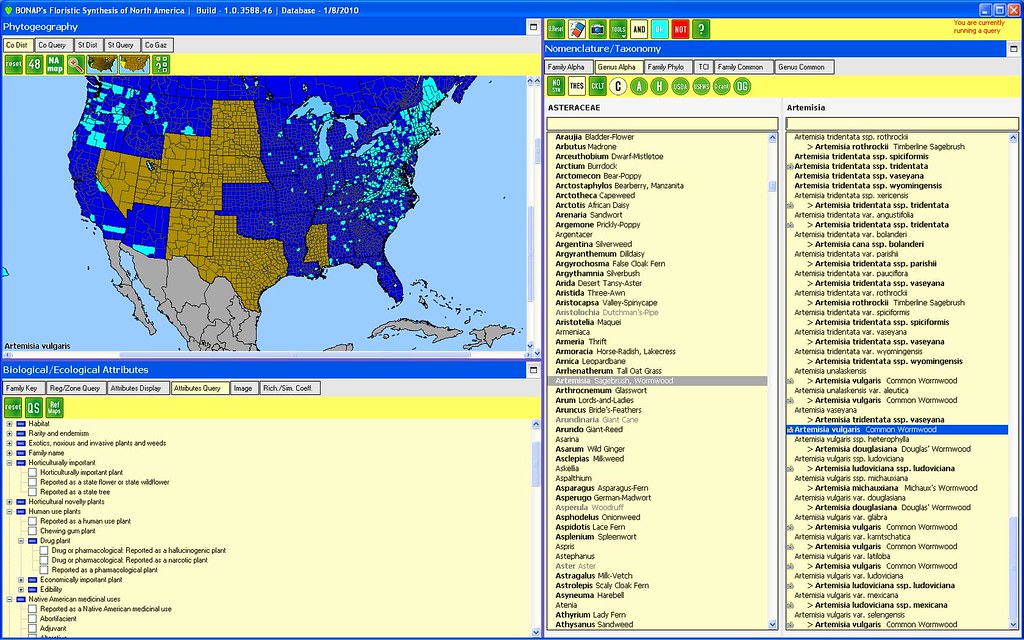
Task: Click the green question mark help icon
Action: 701,29
